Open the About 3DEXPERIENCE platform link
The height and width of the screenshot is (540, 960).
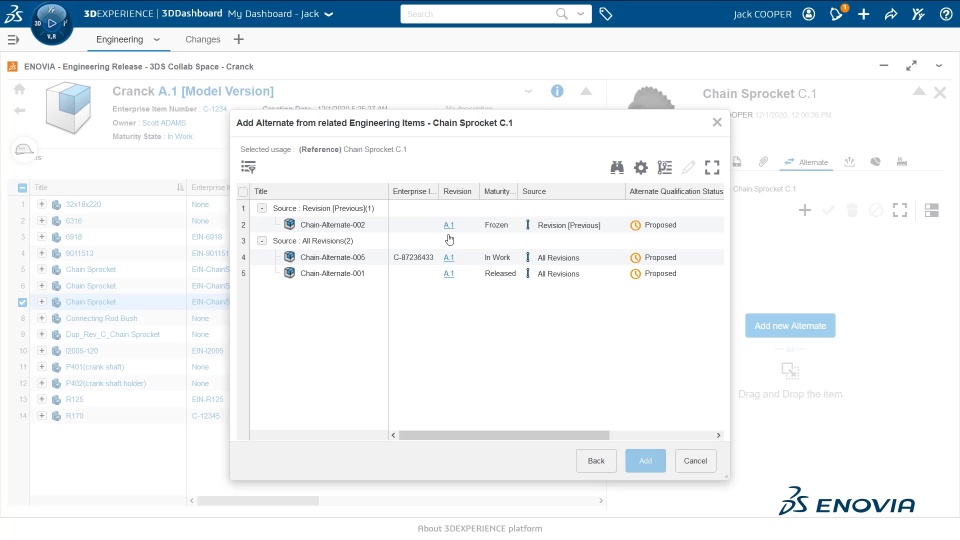(480, 528)
